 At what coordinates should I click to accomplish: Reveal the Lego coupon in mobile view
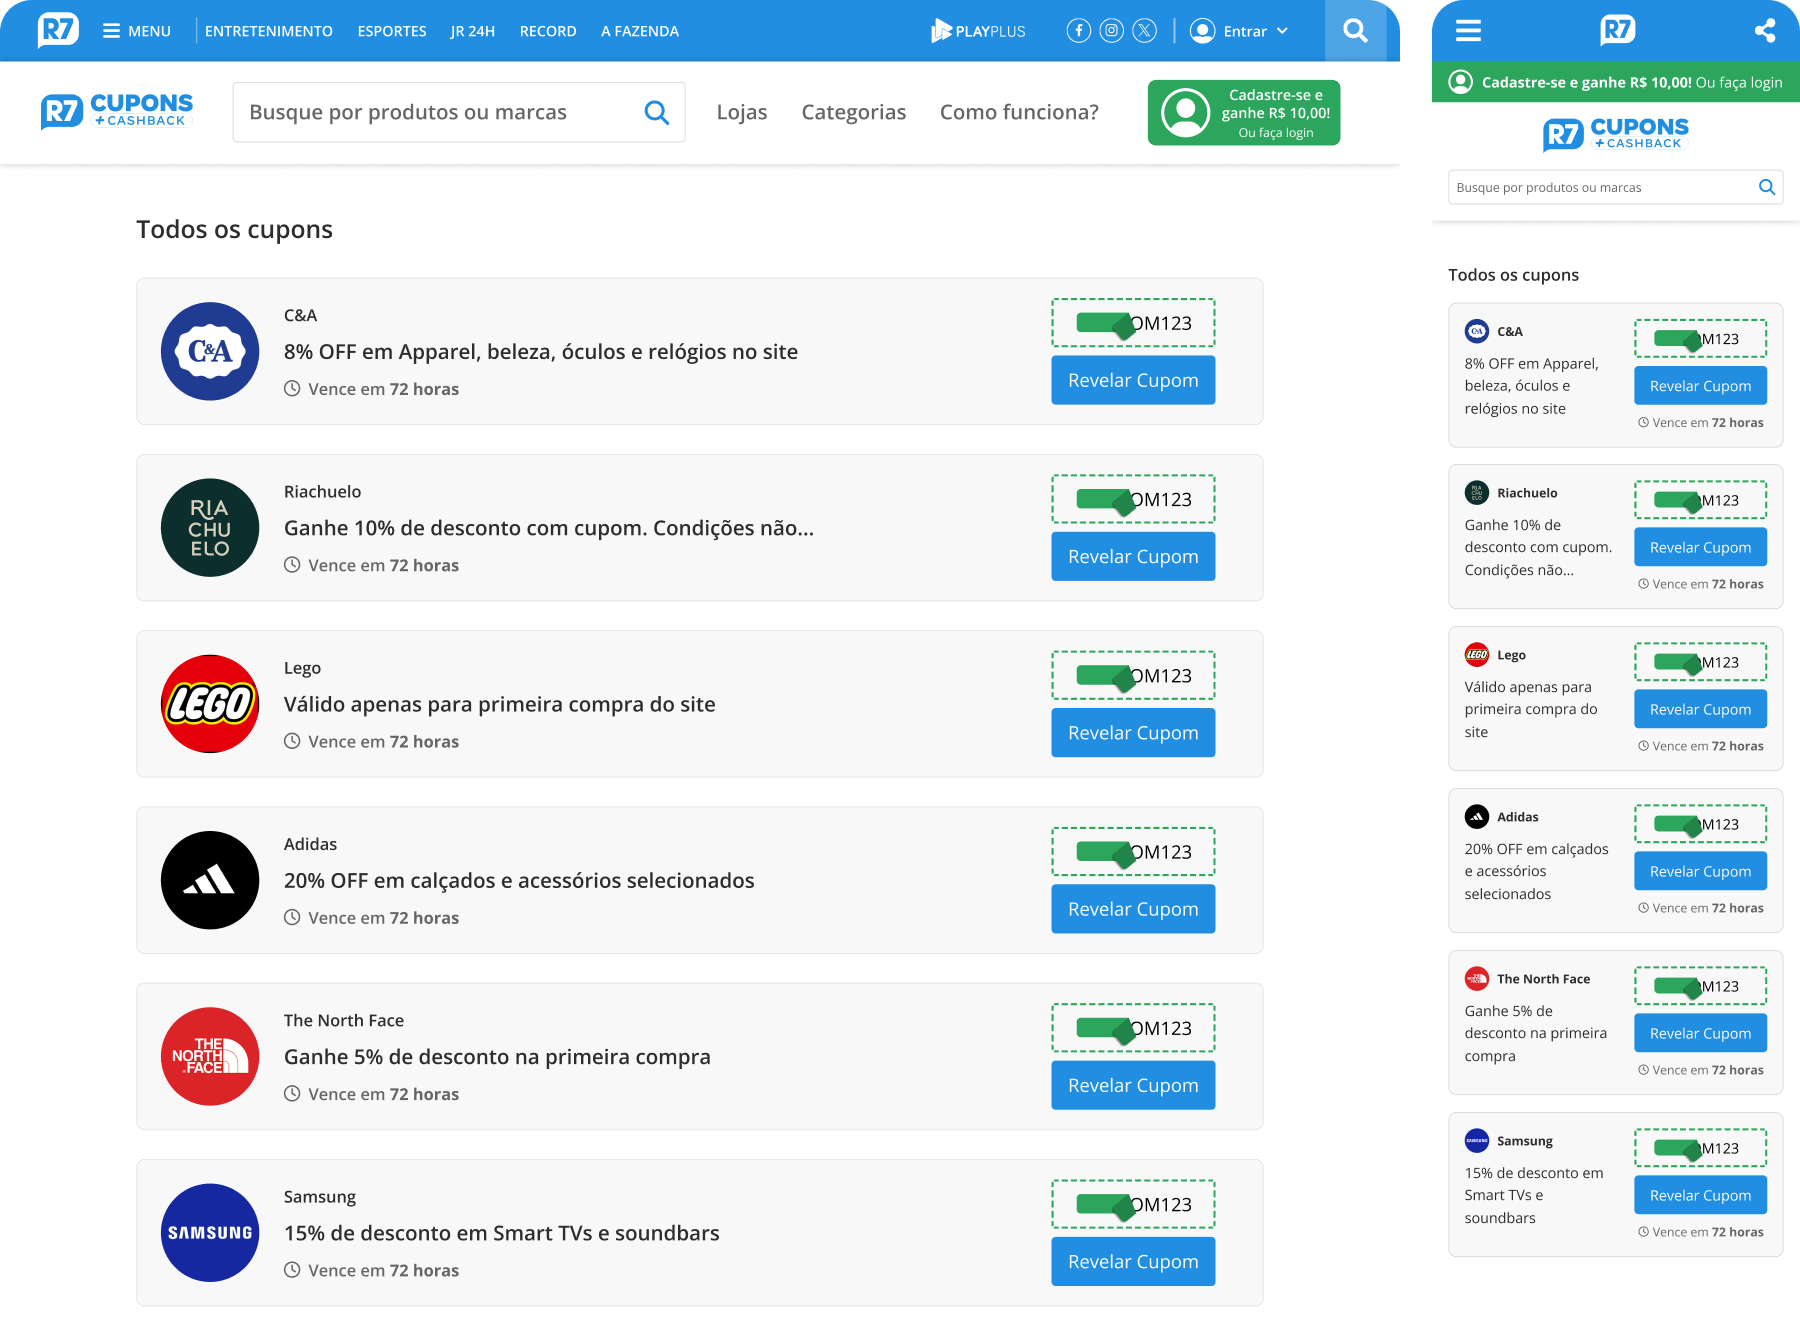point(1700,709)
